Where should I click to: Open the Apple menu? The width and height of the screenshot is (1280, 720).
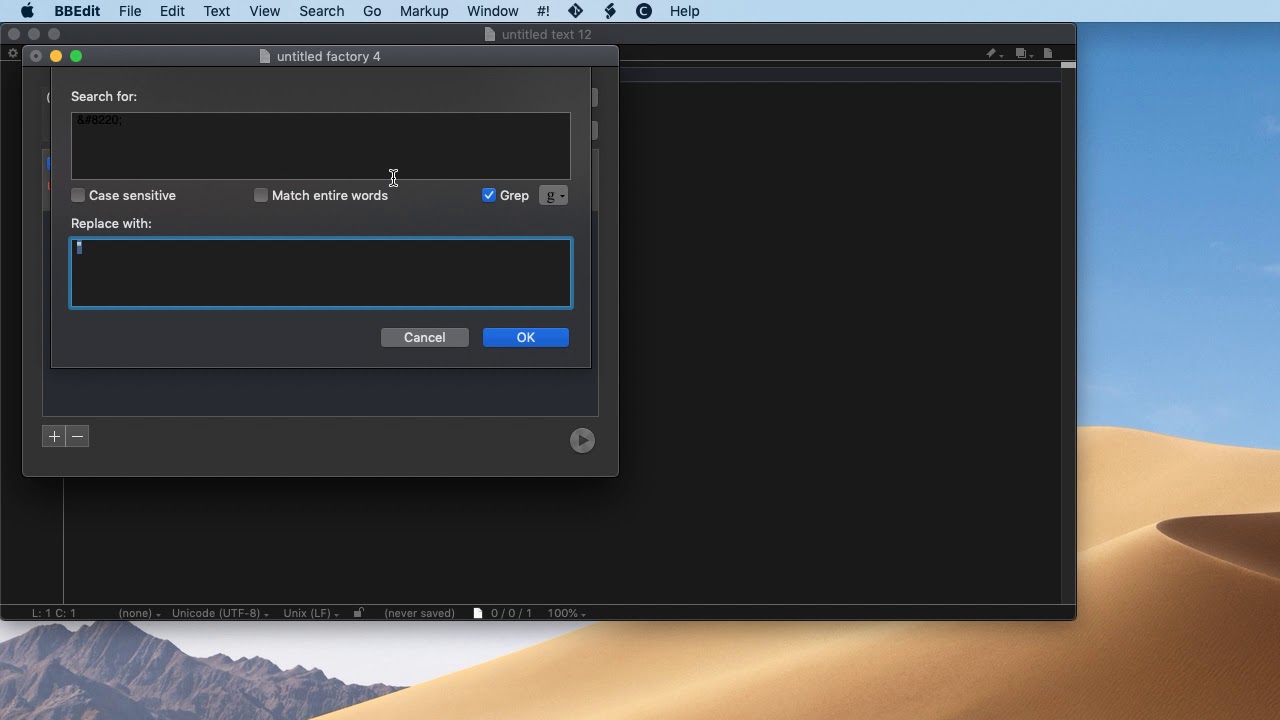point(27,11)
